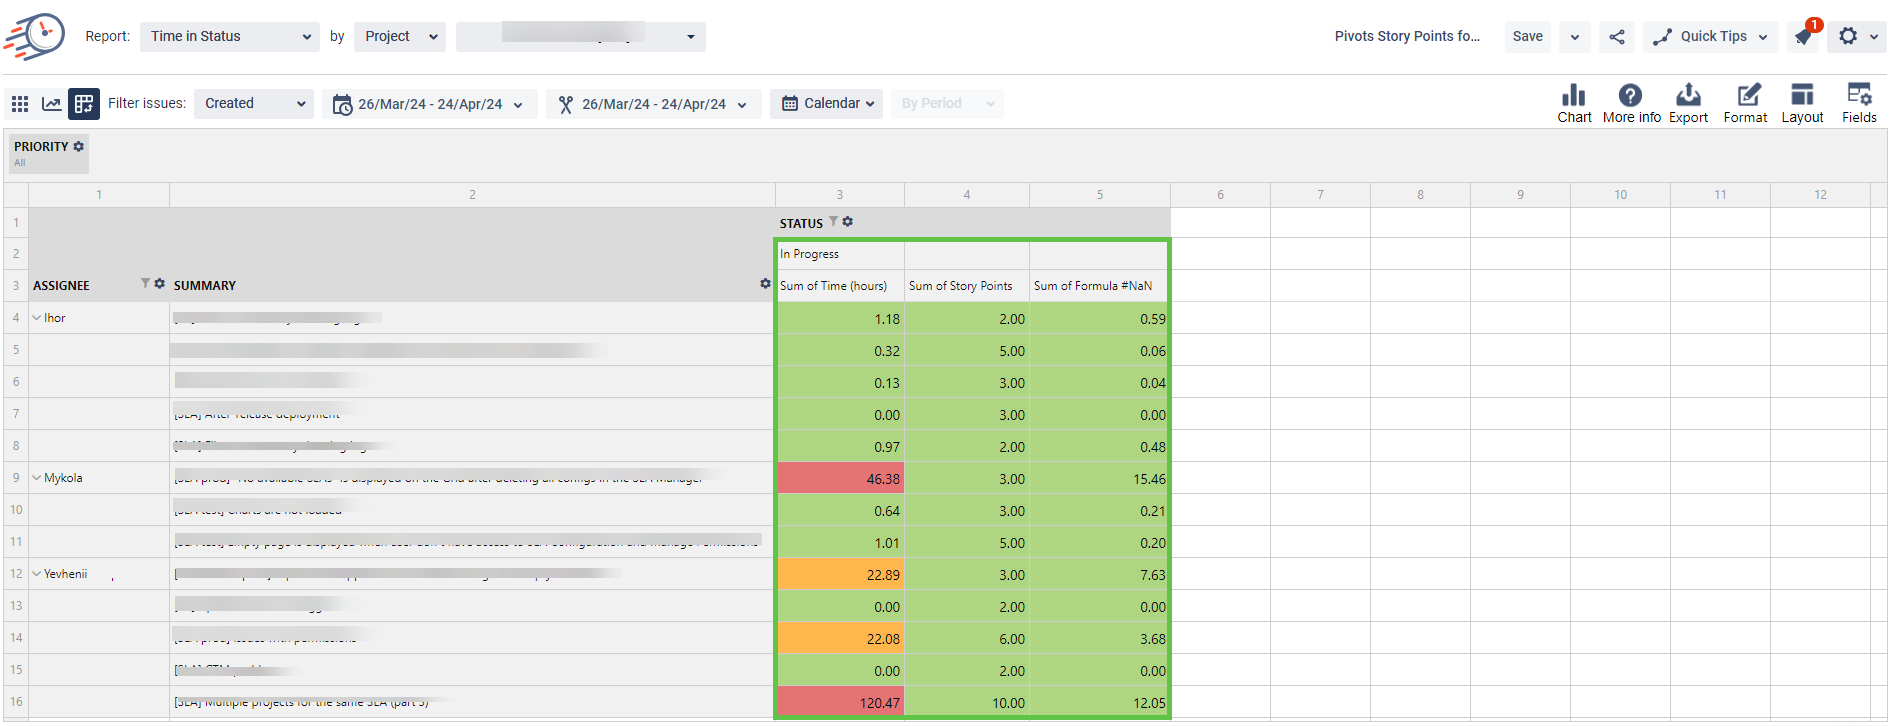Collapse the Mykola assignee group
The image size is (1894, 726).
tap(37, 478)
